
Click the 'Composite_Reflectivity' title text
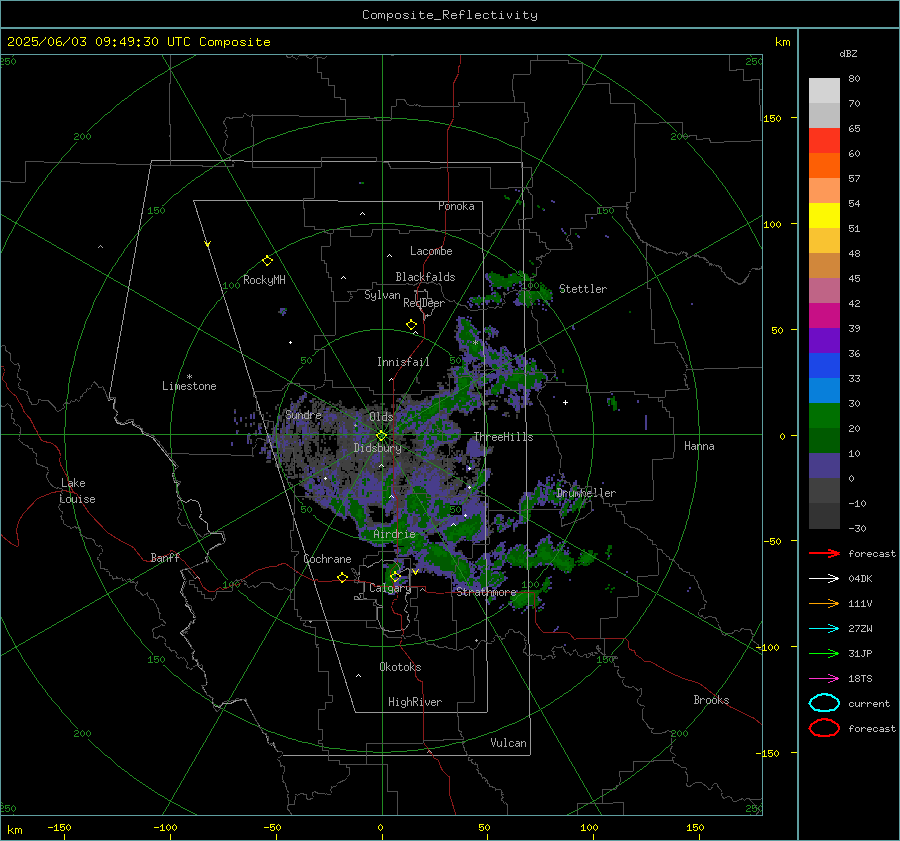450,15
